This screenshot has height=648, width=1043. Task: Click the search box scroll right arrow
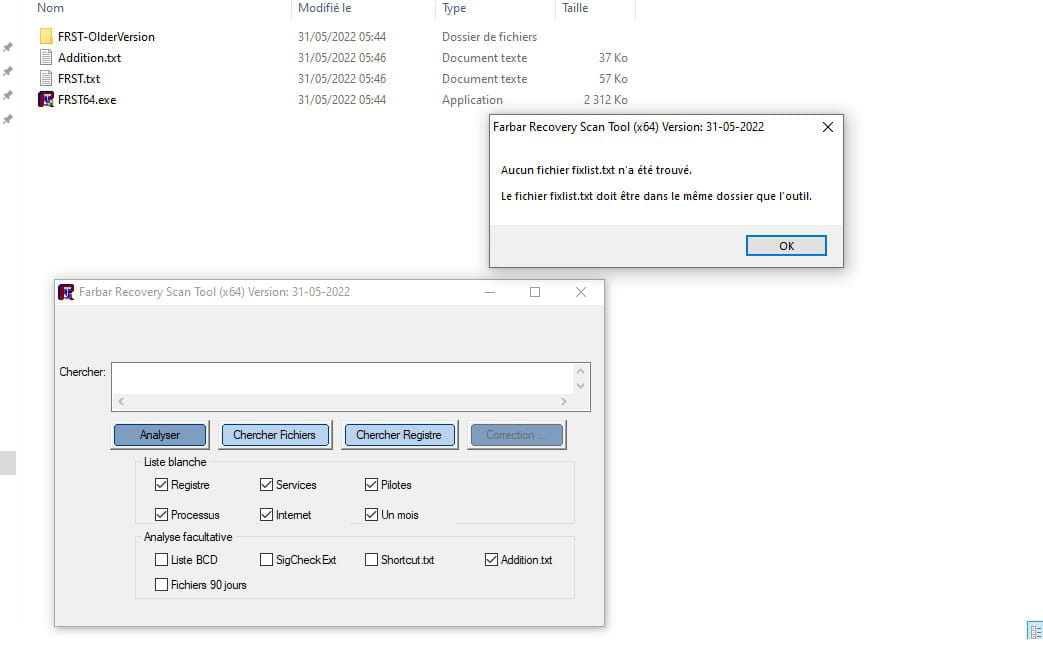click(563, 401)
